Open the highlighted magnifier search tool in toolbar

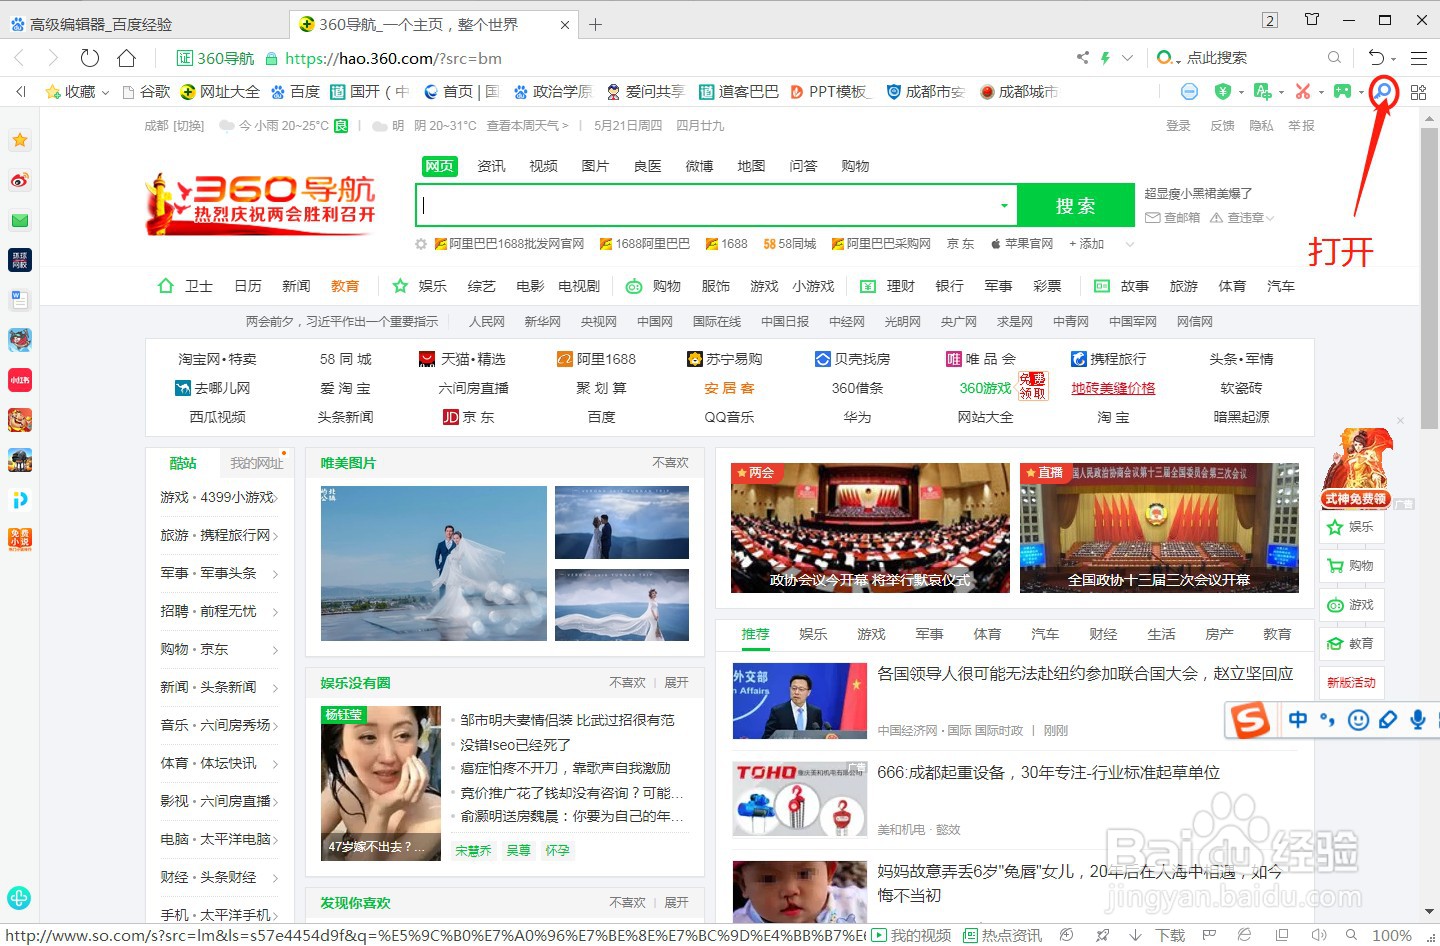[1383, 91]
